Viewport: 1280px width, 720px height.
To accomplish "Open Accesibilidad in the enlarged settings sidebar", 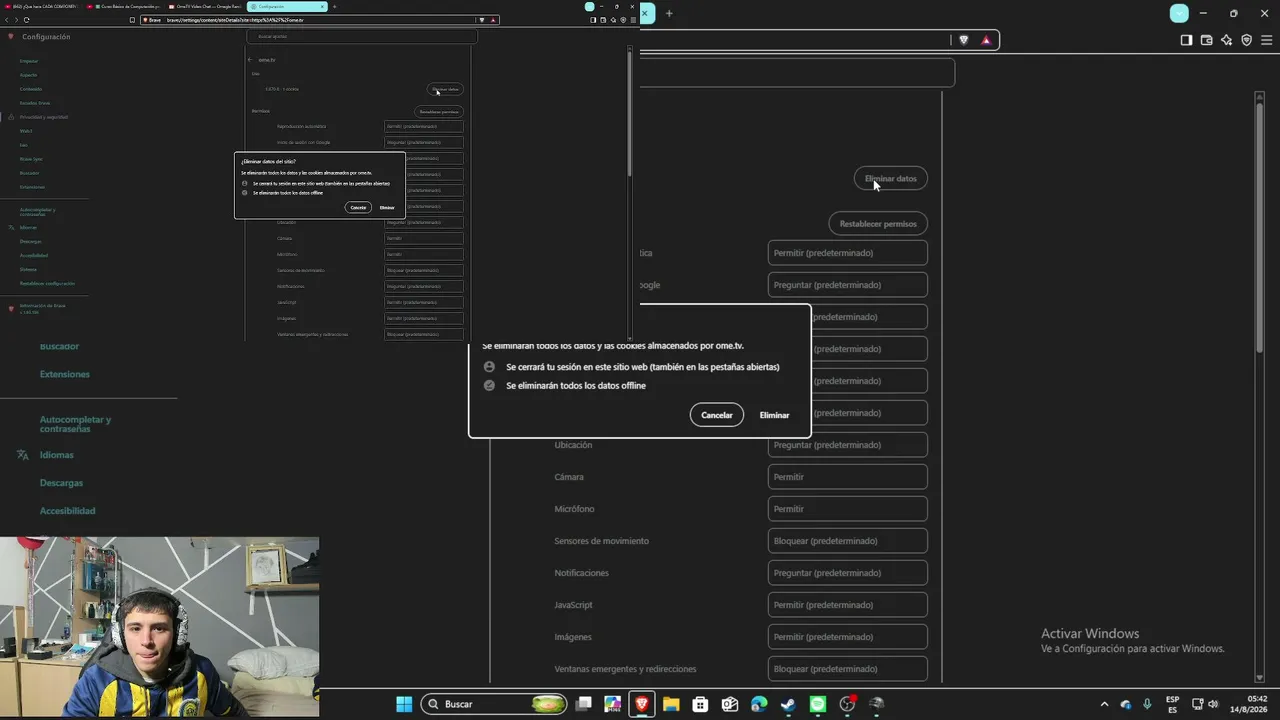I will point(67,511).
